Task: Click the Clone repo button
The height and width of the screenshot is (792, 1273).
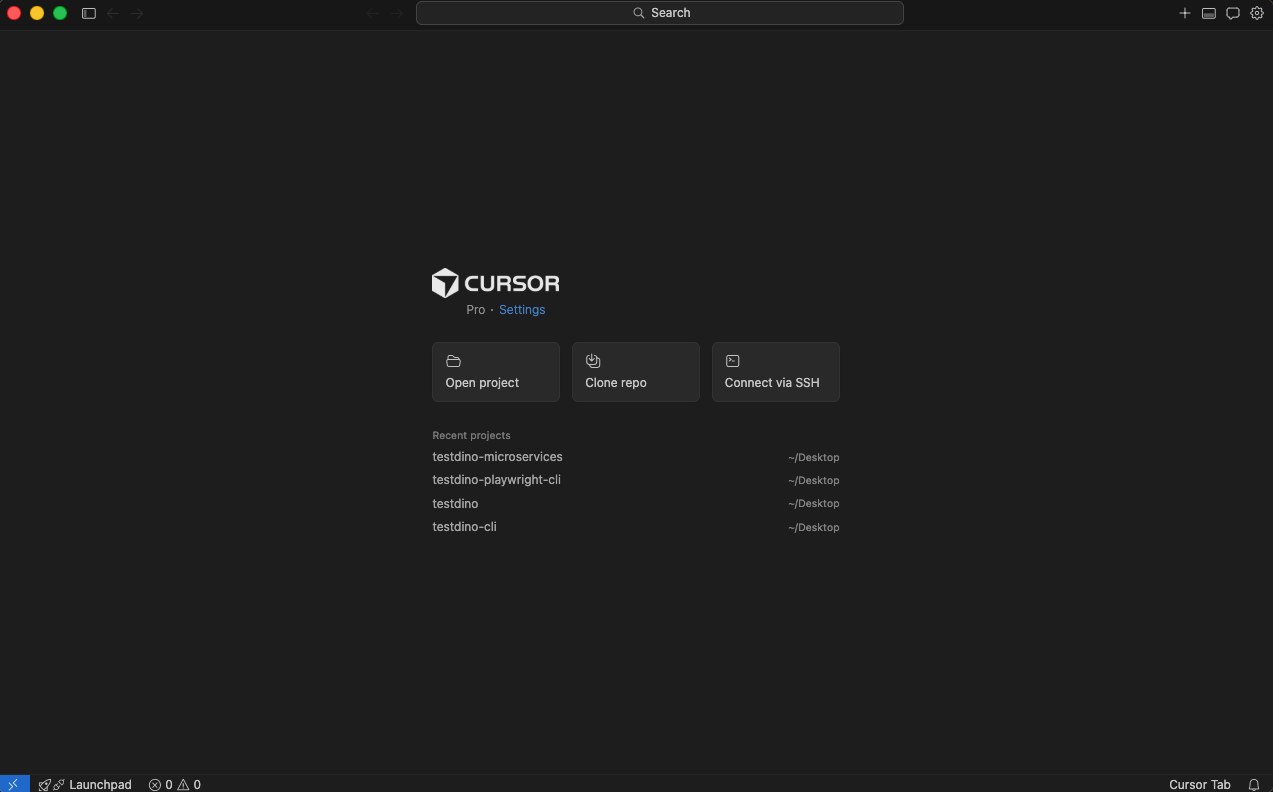Action: 635,372
